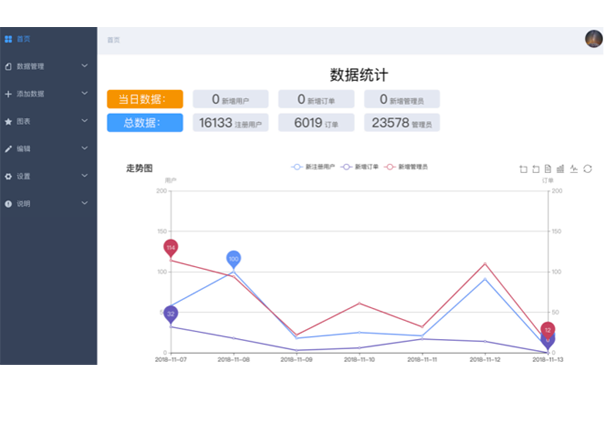Switch chart to line view icon
Screen dimensions: 604x424
point(574,168)
